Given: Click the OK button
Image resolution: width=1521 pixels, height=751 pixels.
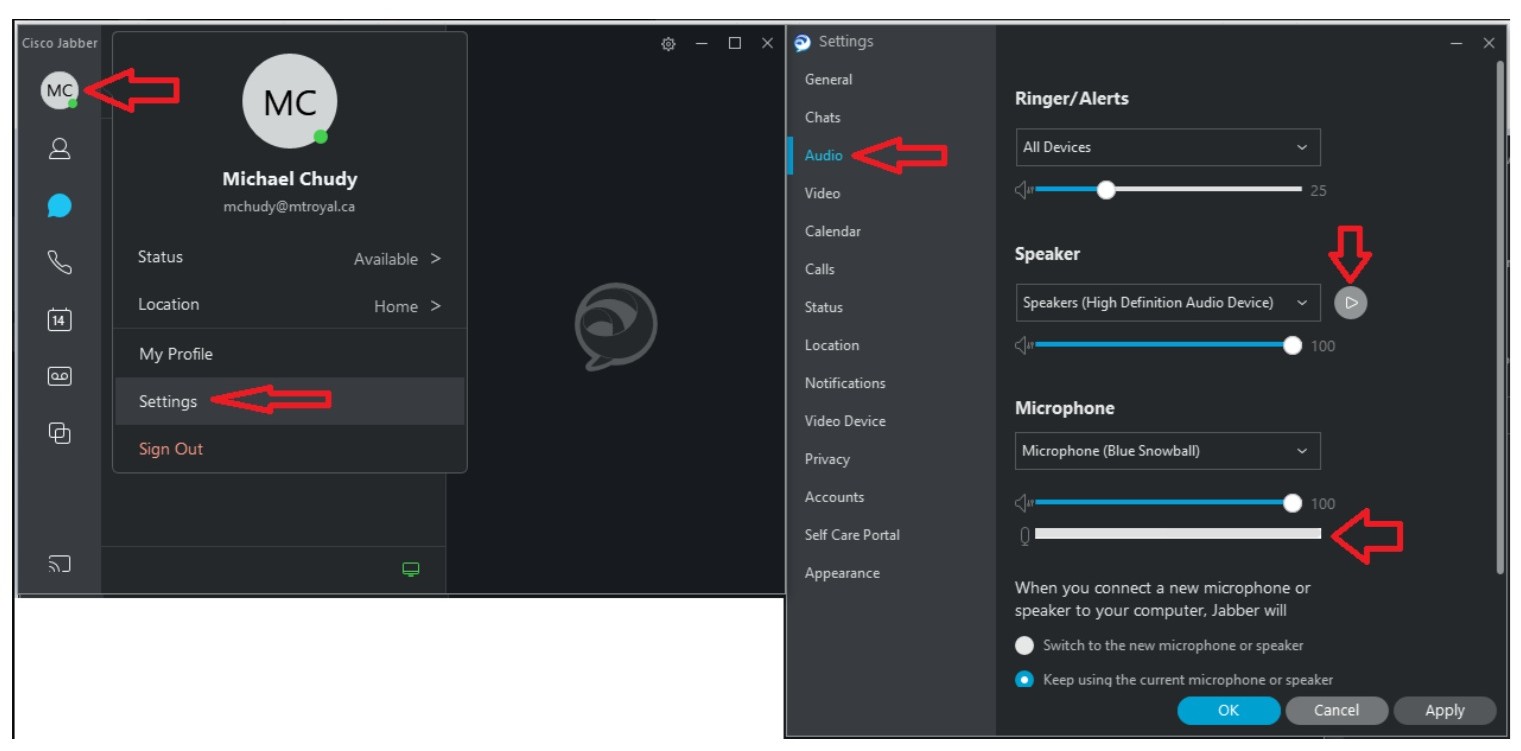Looking at the screenshot, I should [1228, 710].
